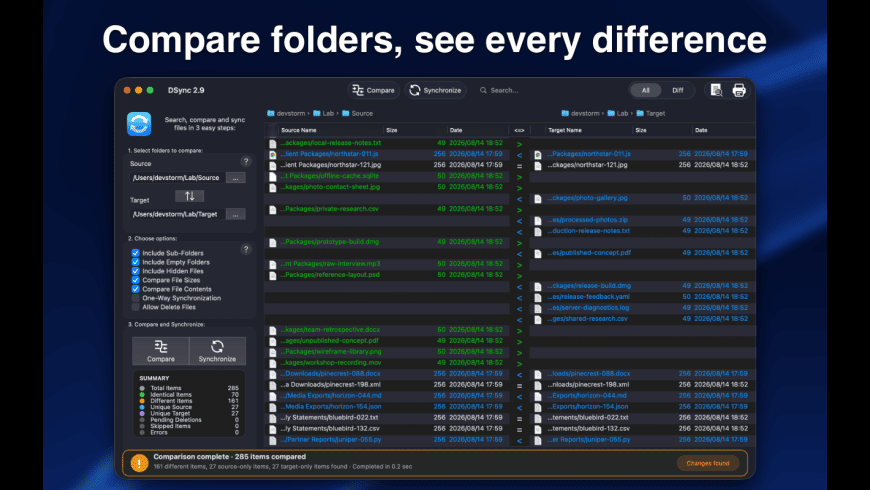Image resolution: width=870 pixels, height=490 pixels.
Task: Click Source Name column header
Action: tap(299, 130)
